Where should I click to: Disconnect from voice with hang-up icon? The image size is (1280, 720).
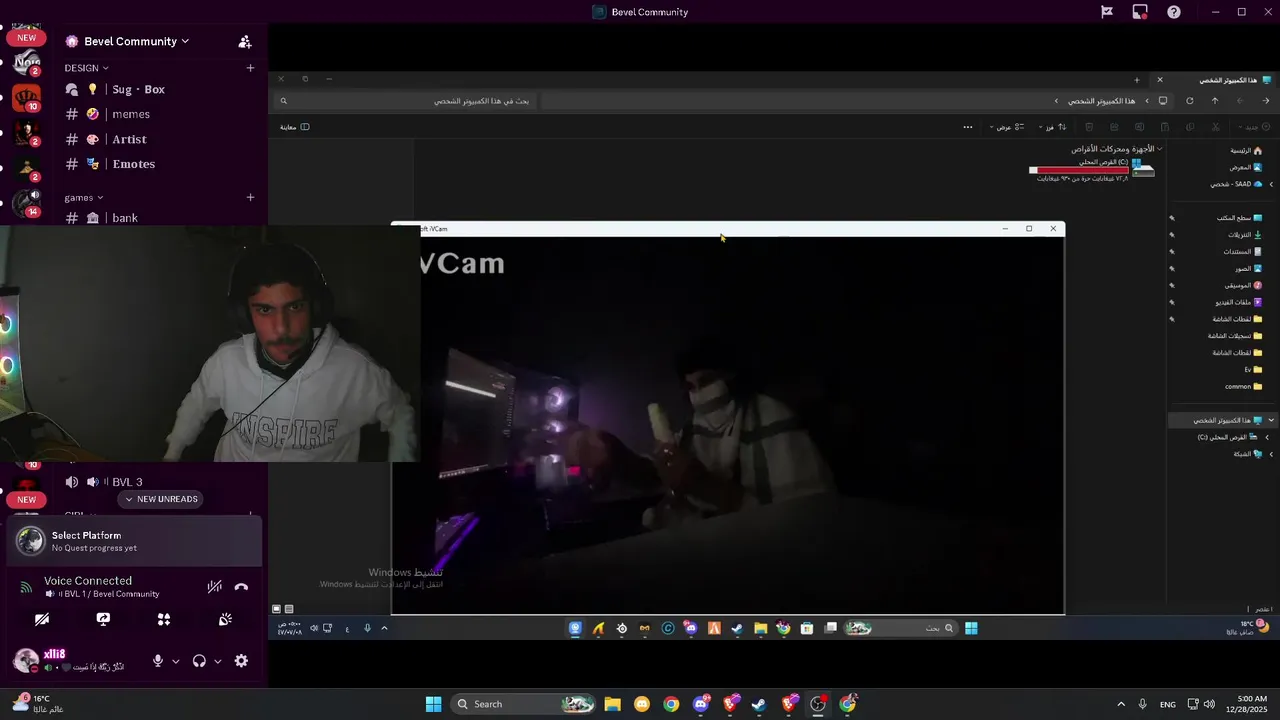pos(241,587)
